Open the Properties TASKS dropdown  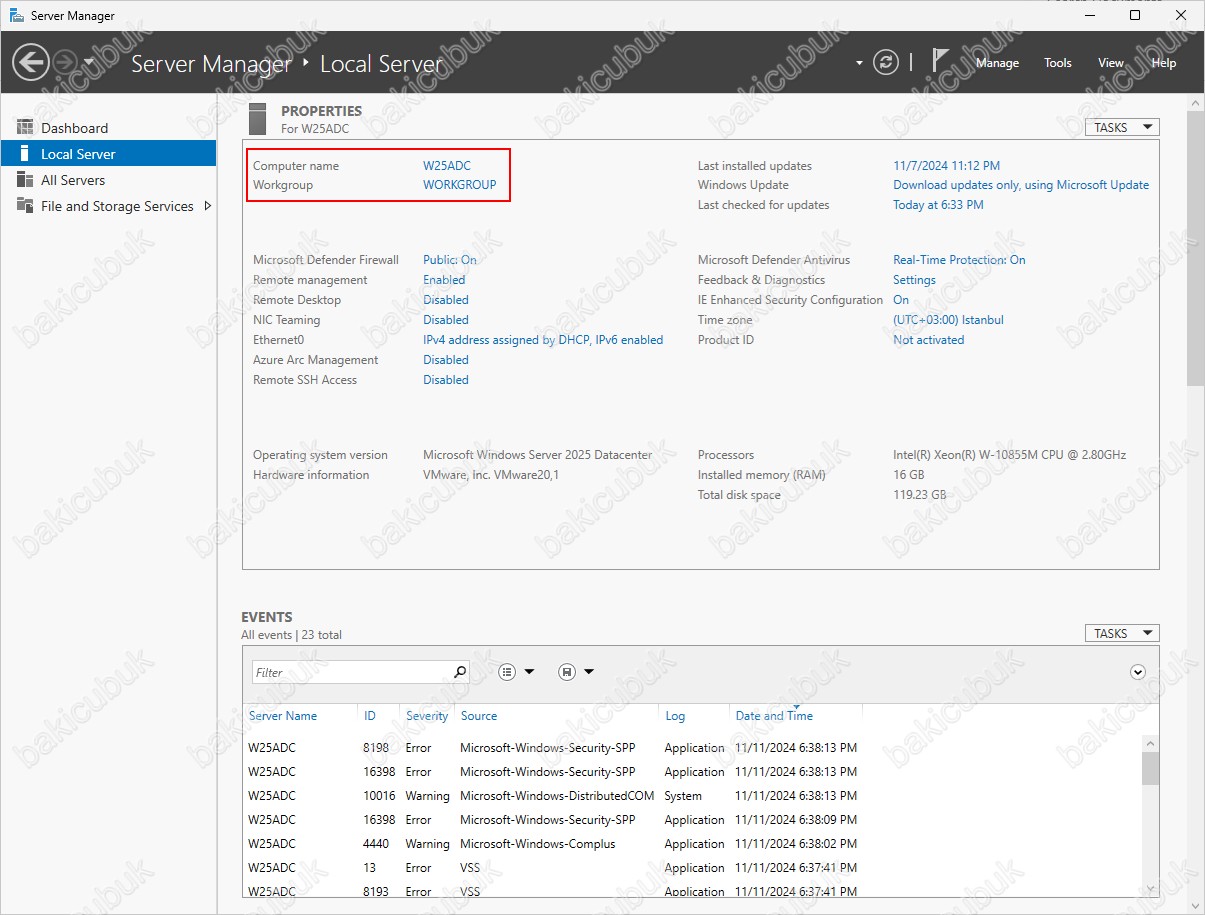click(1122, 127)
